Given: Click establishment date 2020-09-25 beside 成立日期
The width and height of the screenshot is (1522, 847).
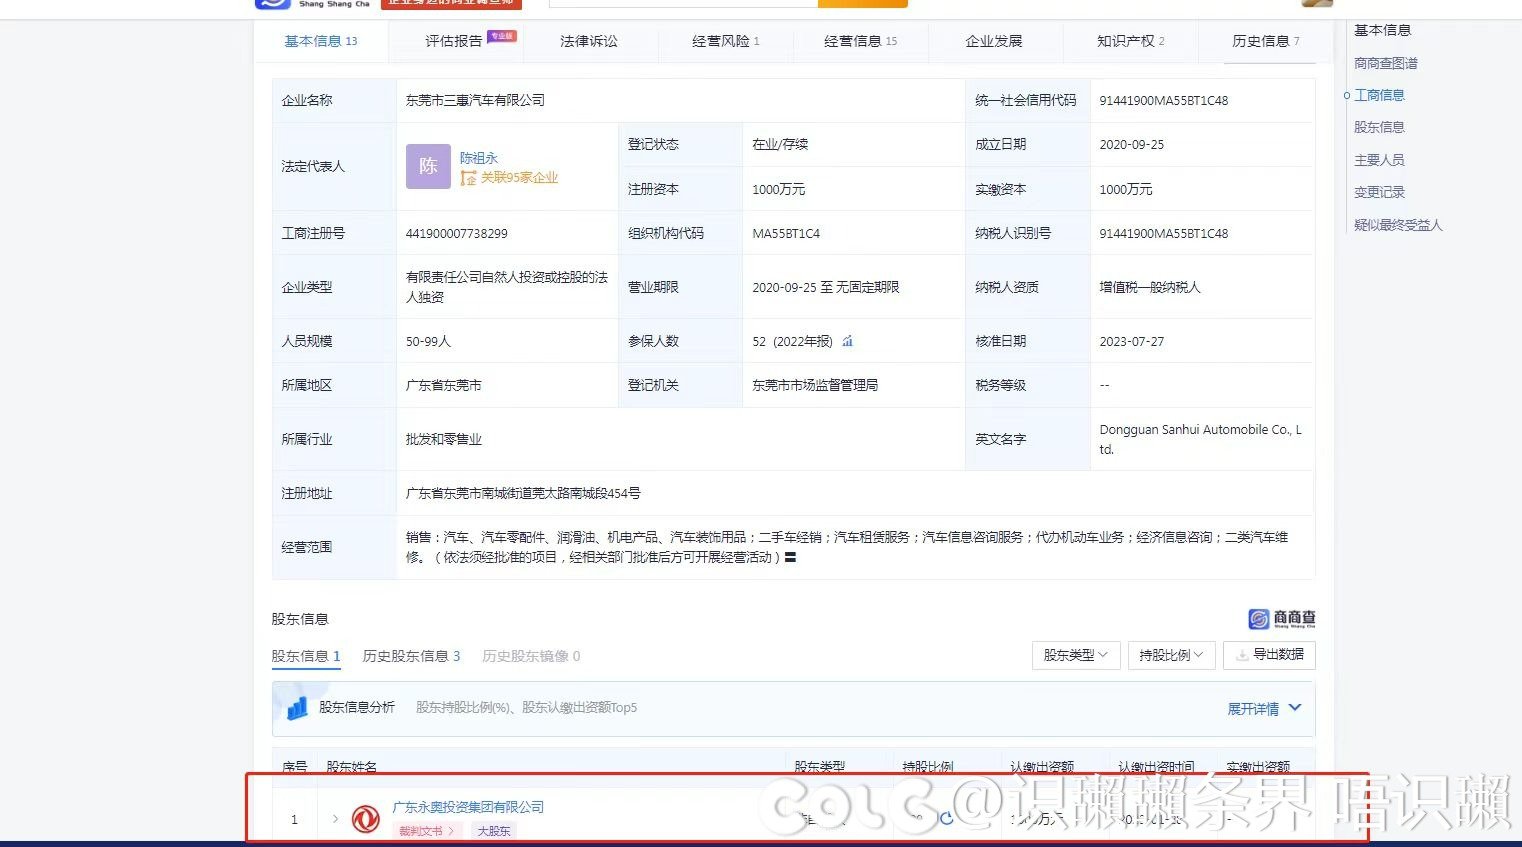Looking at the screenshot, I should (1132, 144).
